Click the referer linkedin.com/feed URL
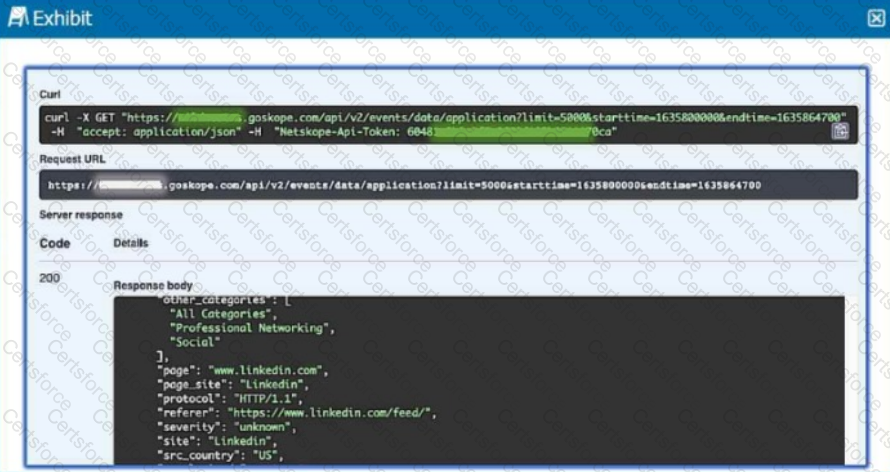890x472 pixels. 331,411
